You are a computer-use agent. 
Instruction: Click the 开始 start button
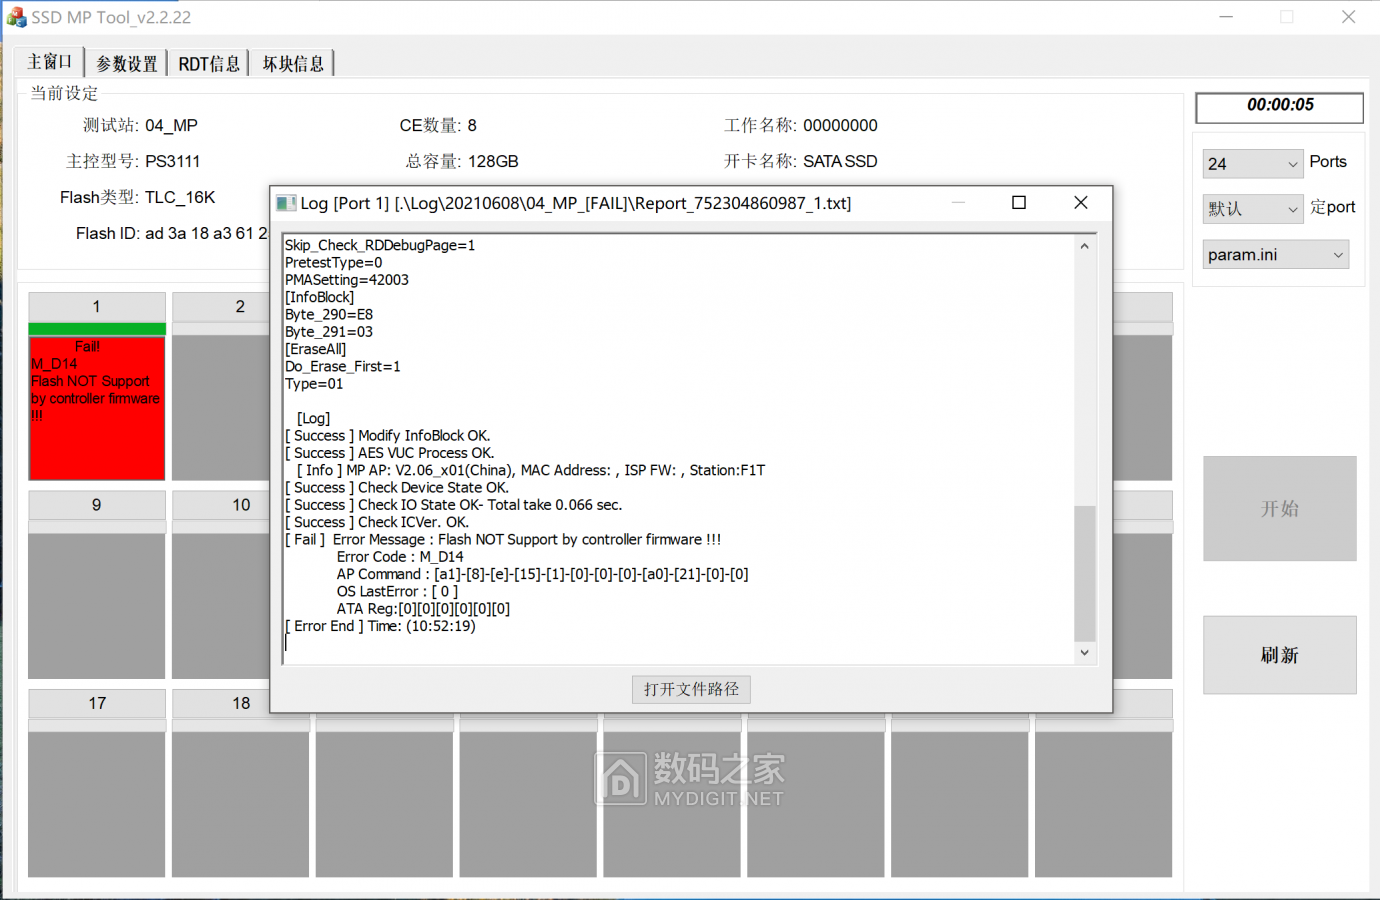[1279, 508]
